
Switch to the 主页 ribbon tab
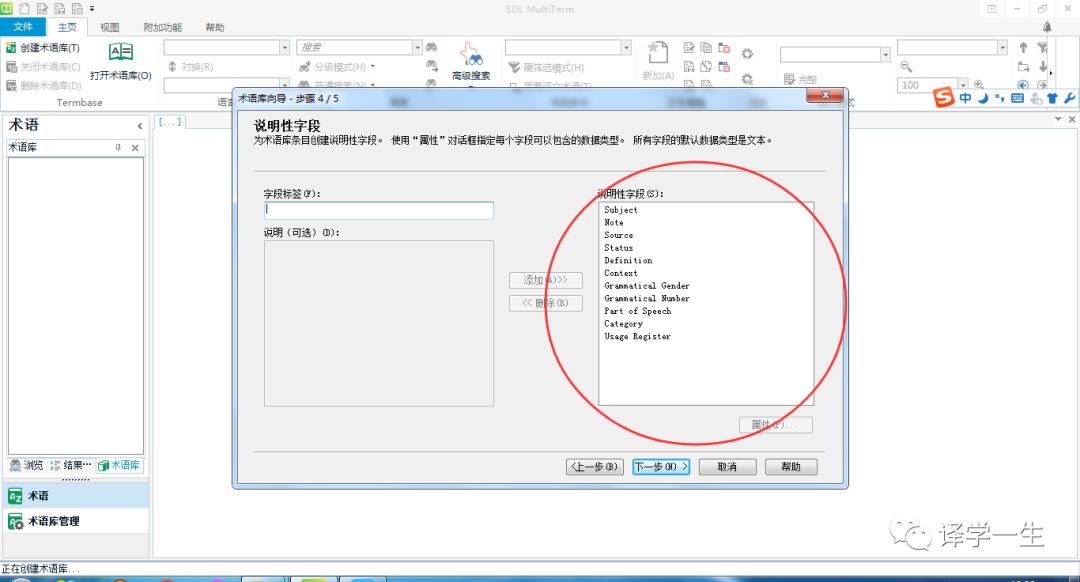click(68, 28)
